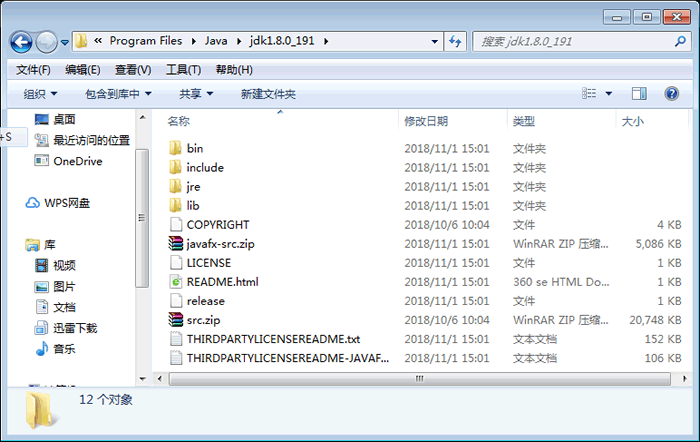Select the README.html file icon

176,282
